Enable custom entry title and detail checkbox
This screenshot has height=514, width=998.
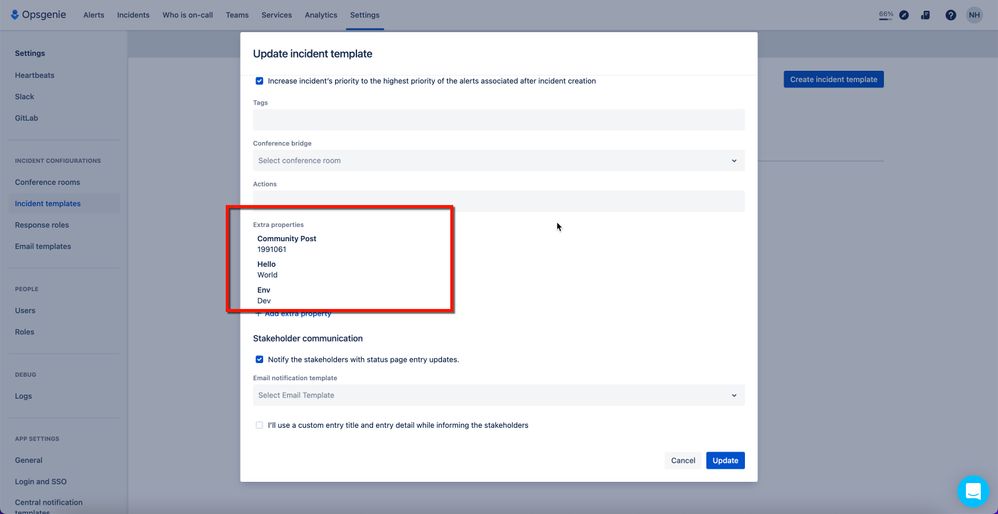pos(259,425)
